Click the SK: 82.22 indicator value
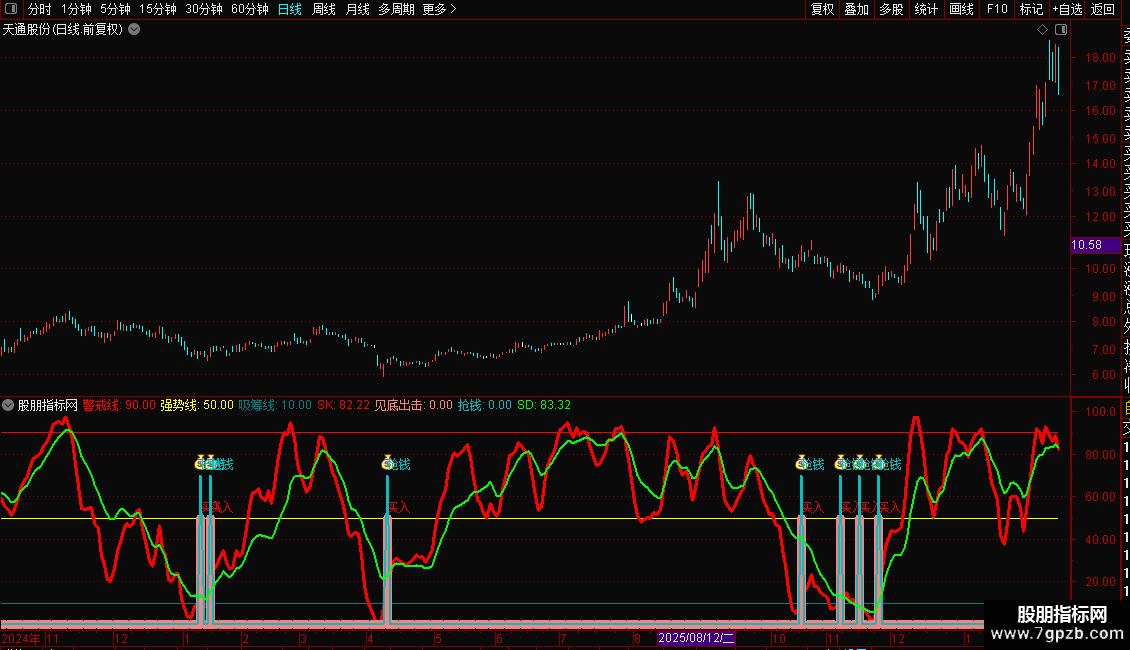The height and width of the screenshot is (650, 1130). 343,405
